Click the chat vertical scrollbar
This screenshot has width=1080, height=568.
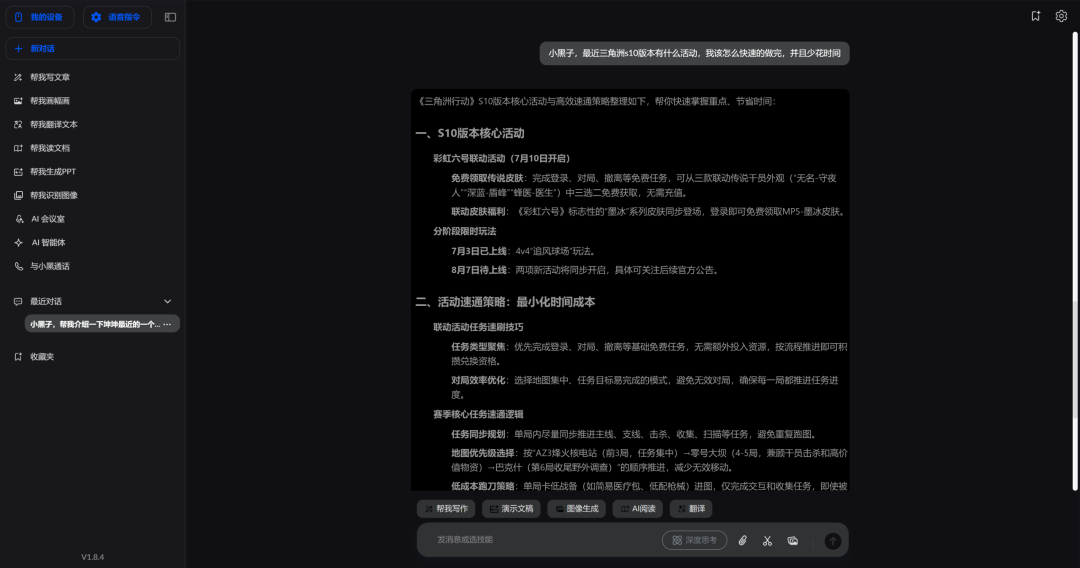pos(1075,262)
